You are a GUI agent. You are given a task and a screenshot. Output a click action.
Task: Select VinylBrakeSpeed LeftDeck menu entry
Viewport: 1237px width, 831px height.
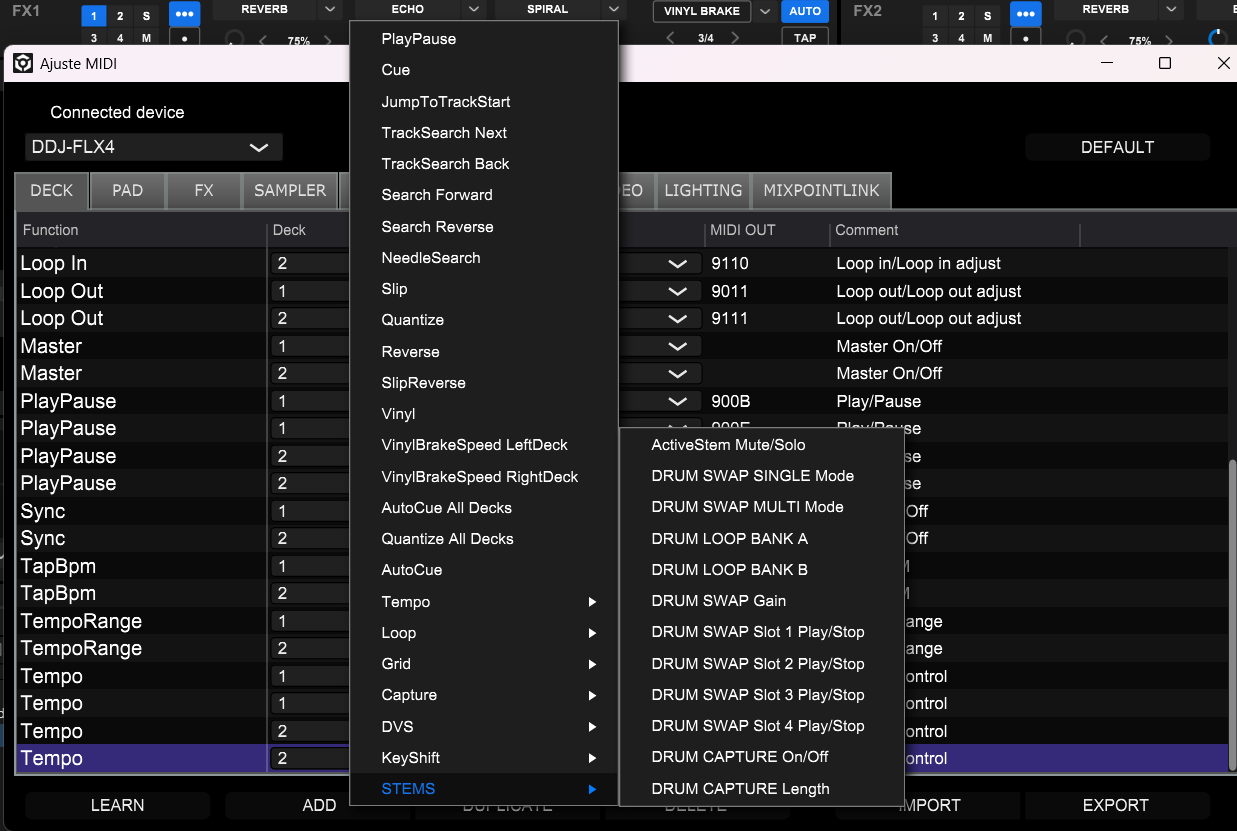pos(483,445)
